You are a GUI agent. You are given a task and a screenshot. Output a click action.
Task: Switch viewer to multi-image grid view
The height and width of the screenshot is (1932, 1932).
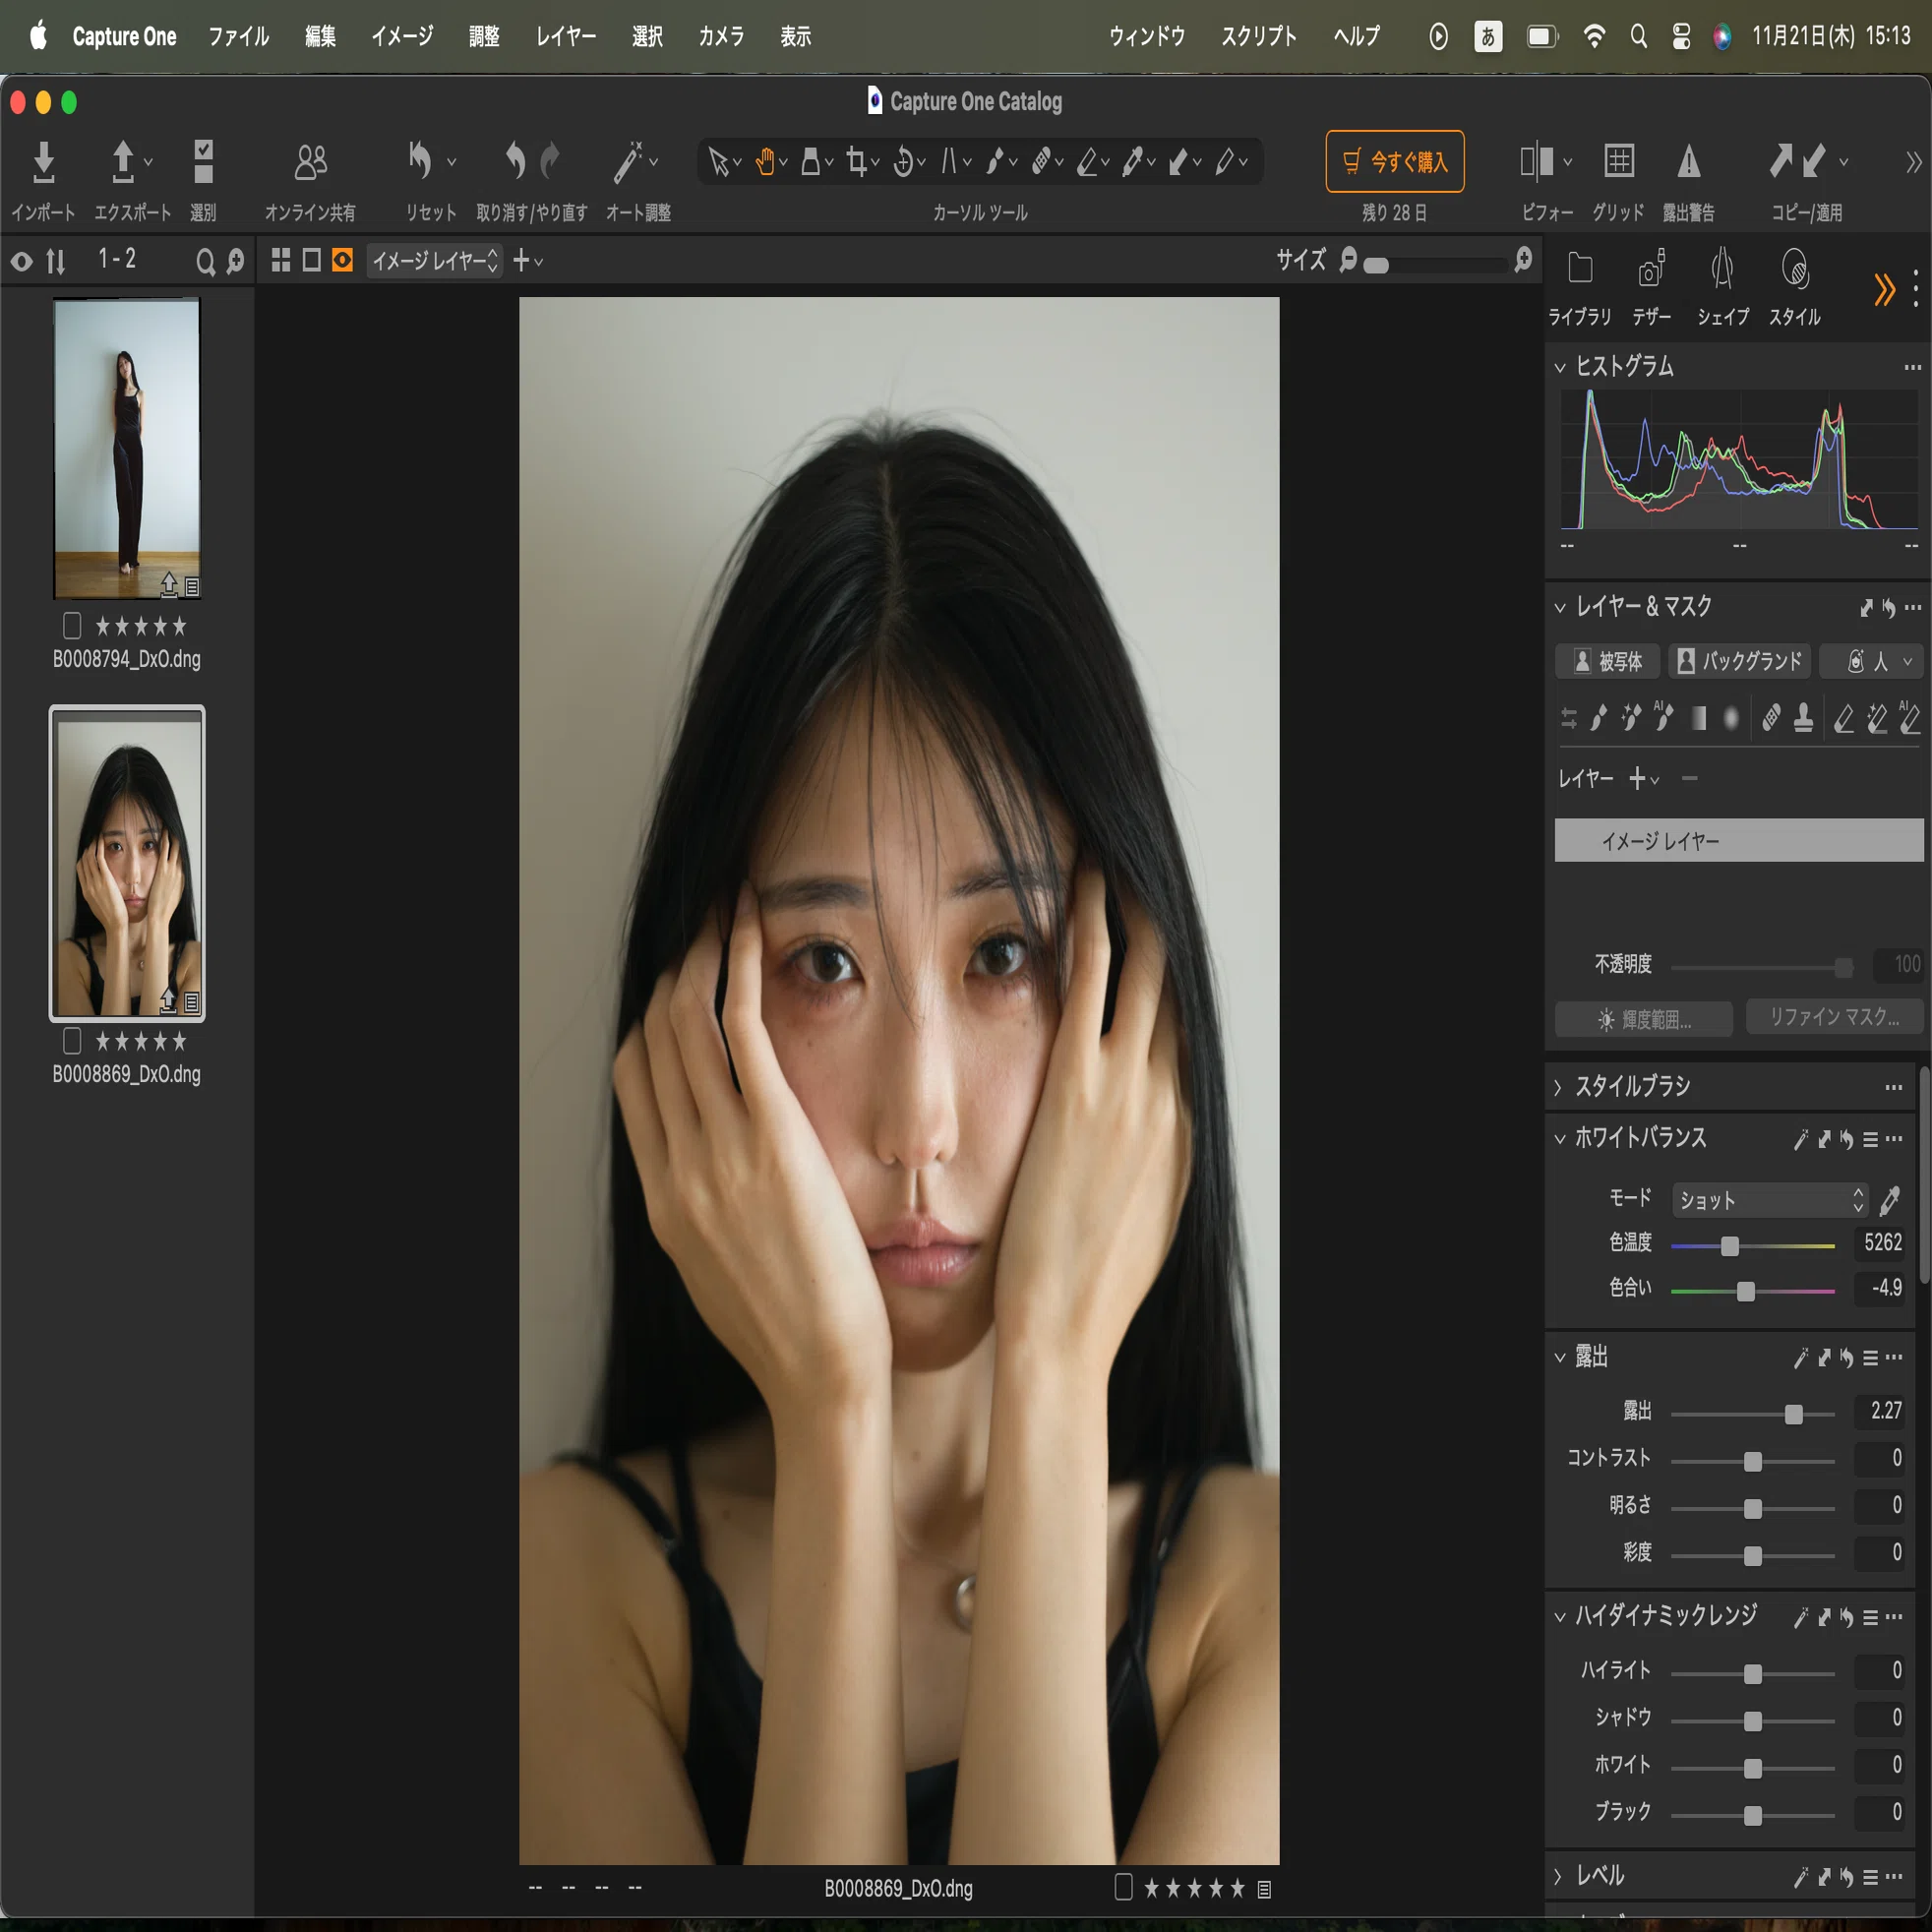(281, 260)
